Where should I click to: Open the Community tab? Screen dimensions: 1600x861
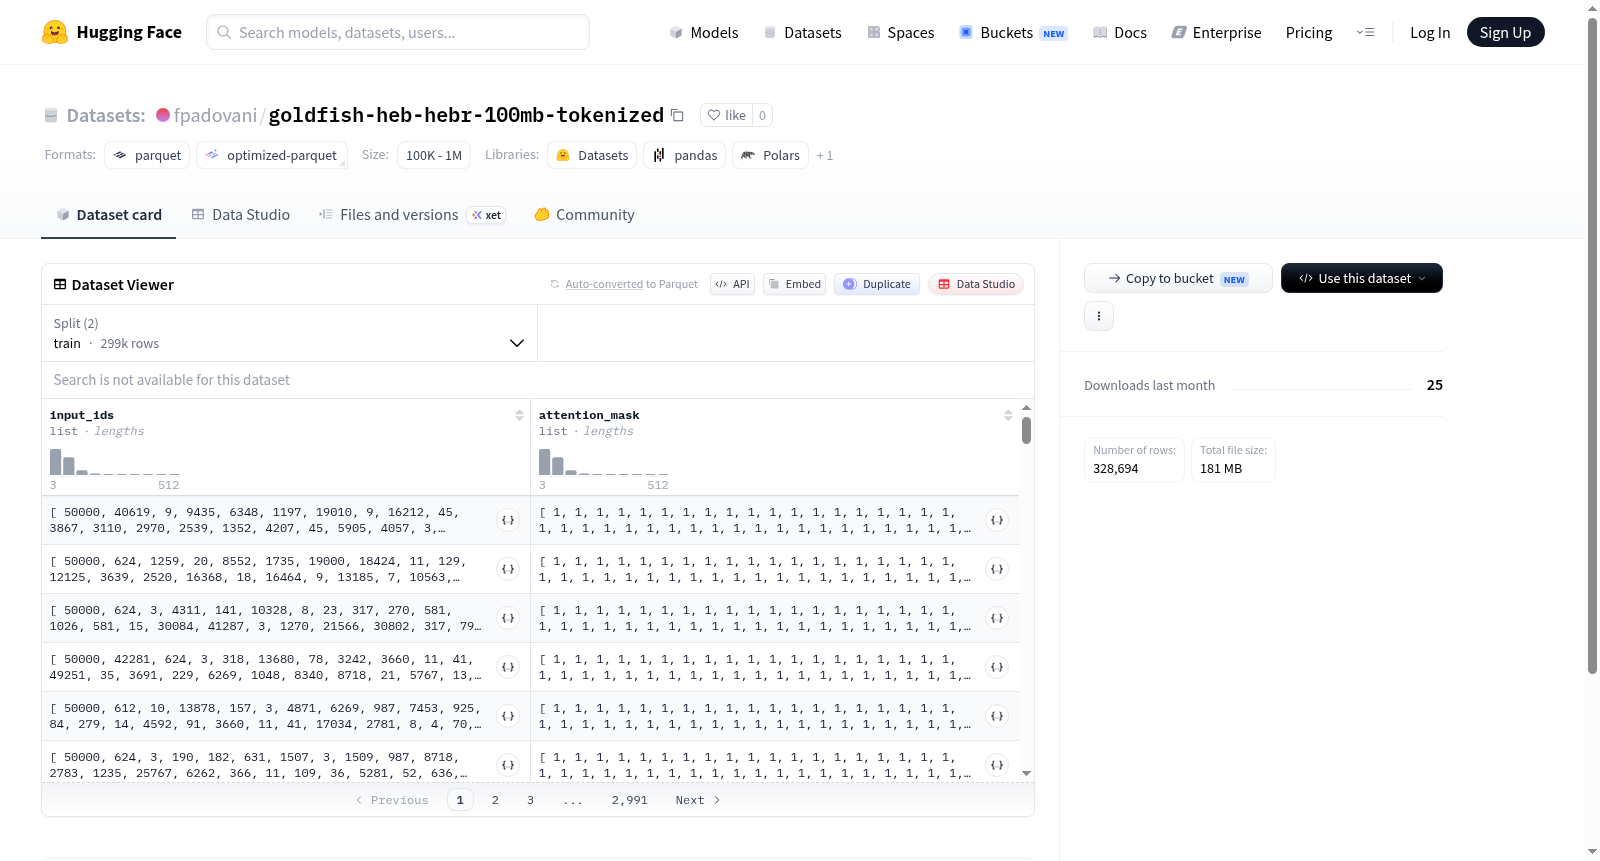pyautogui.click(x=585, y=215)
